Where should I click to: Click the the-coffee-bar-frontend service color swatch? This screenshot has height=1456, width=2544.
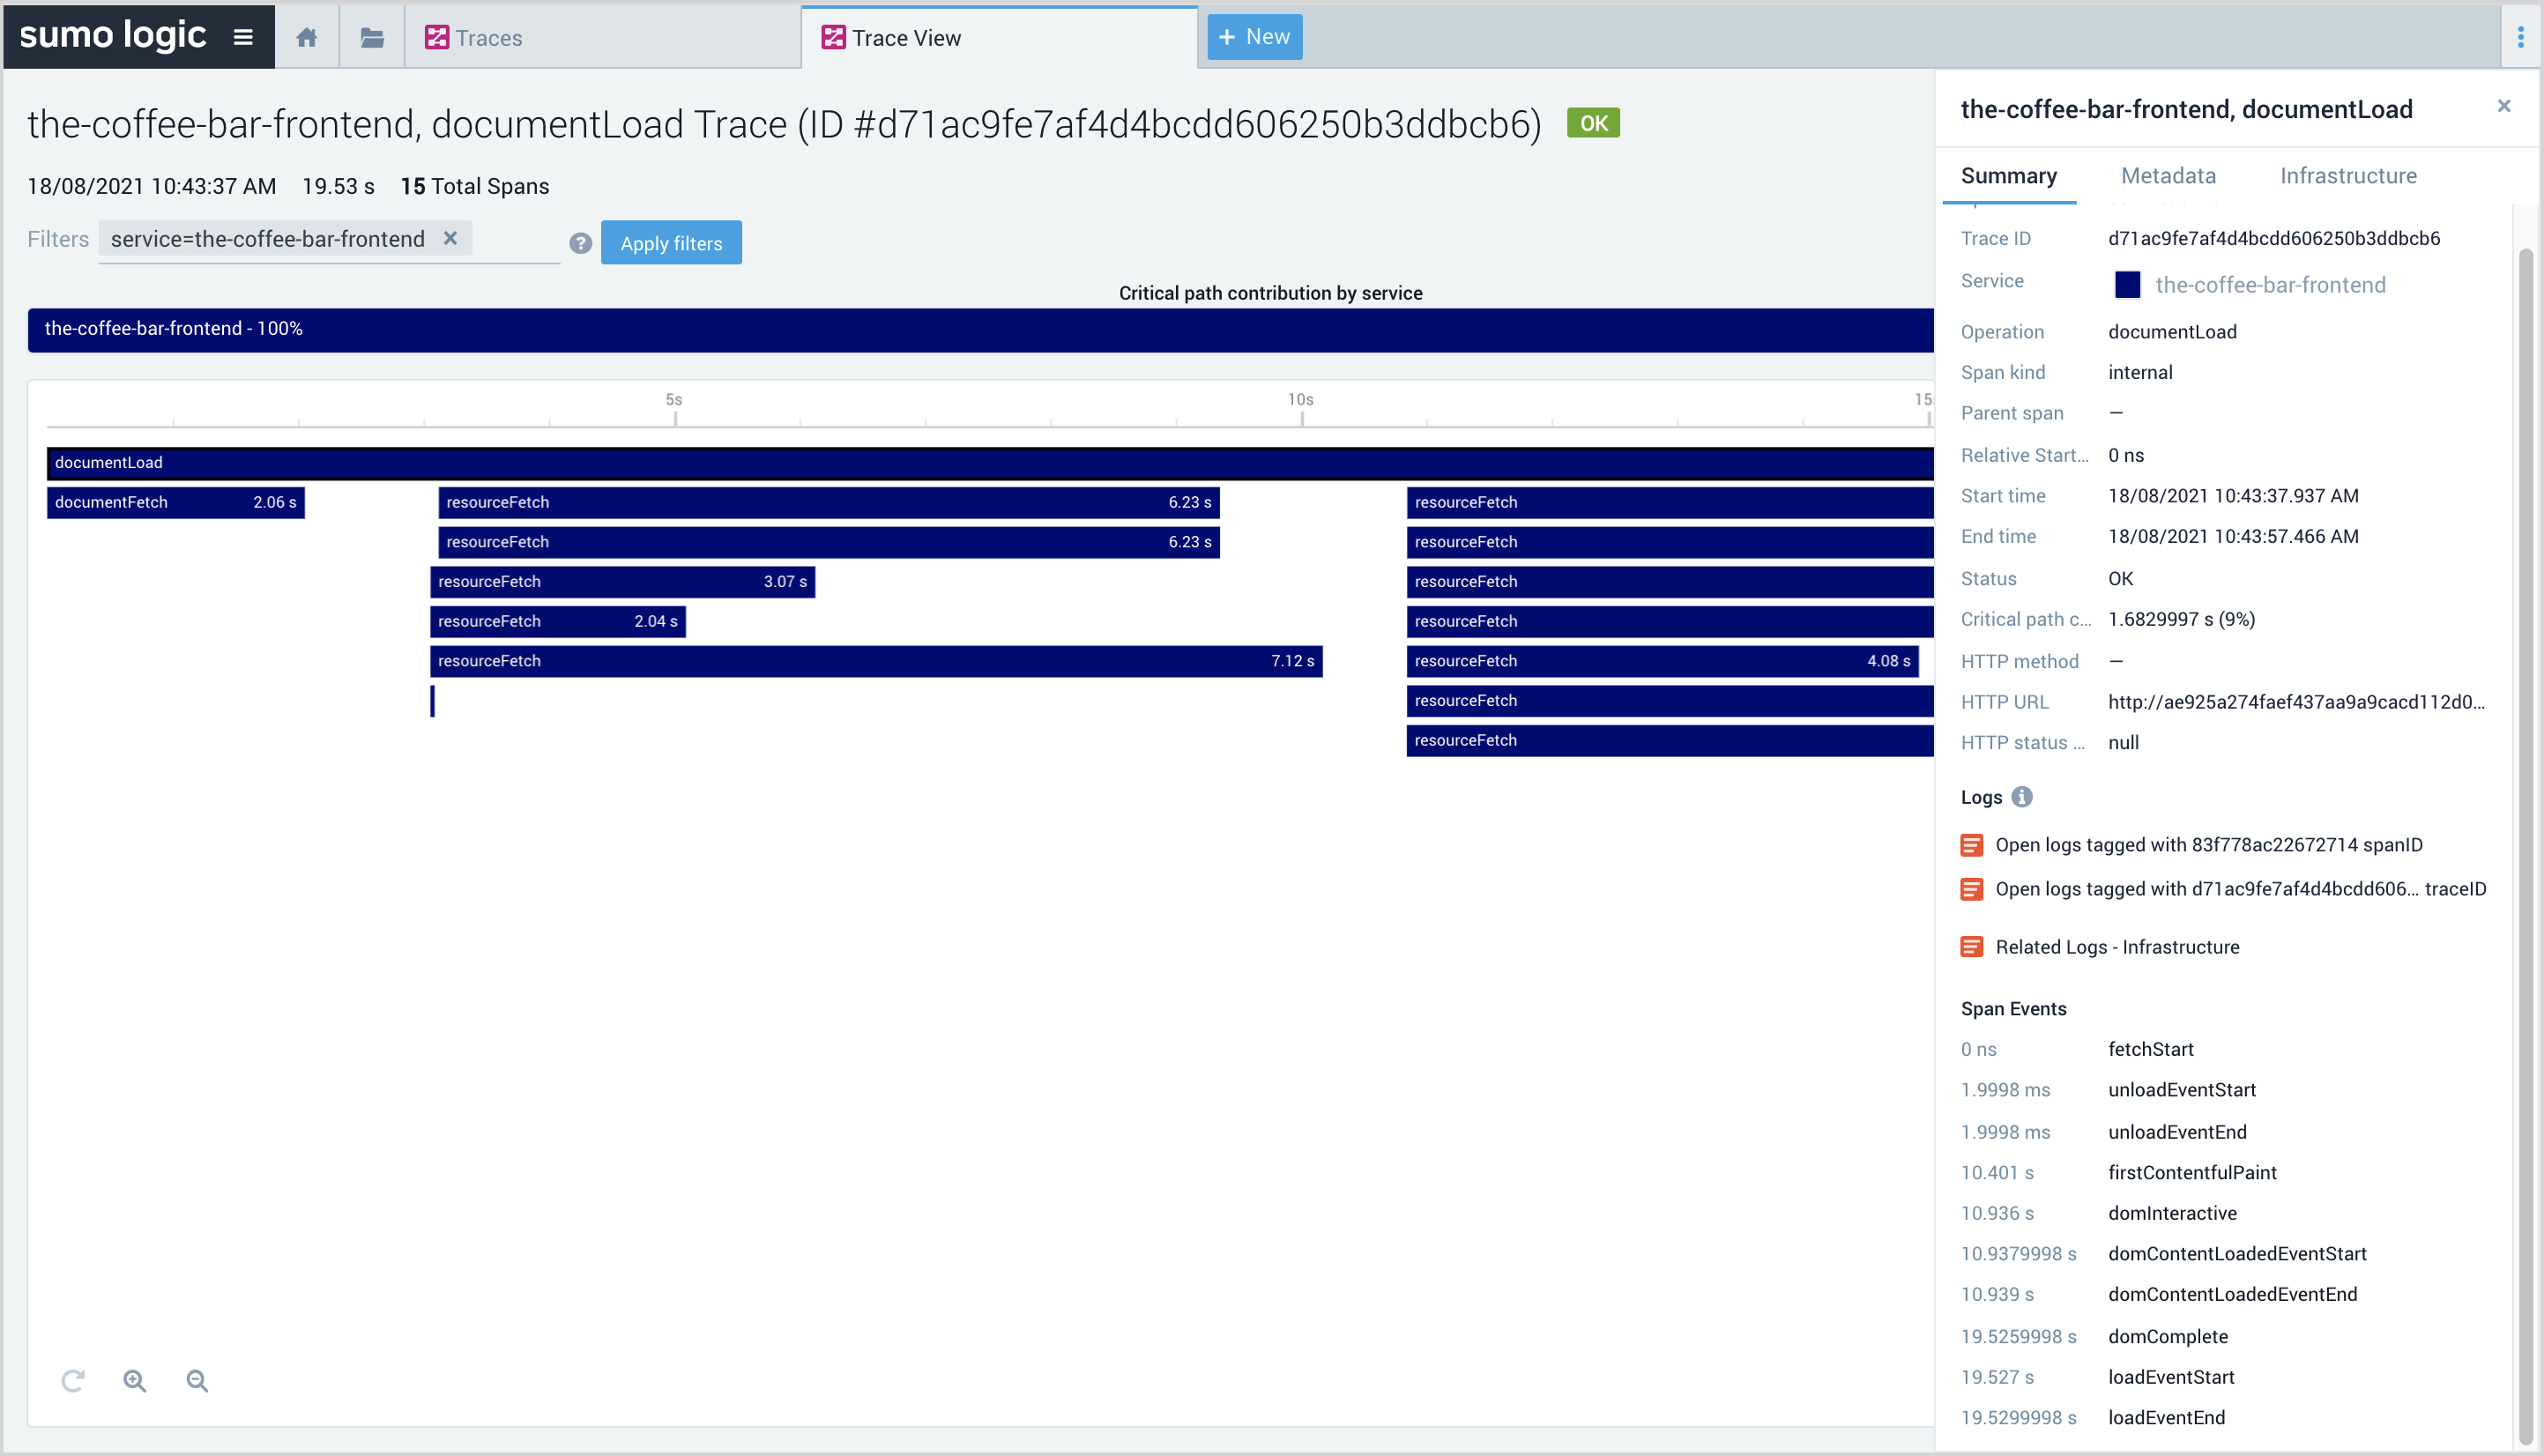click(2127, 285)
